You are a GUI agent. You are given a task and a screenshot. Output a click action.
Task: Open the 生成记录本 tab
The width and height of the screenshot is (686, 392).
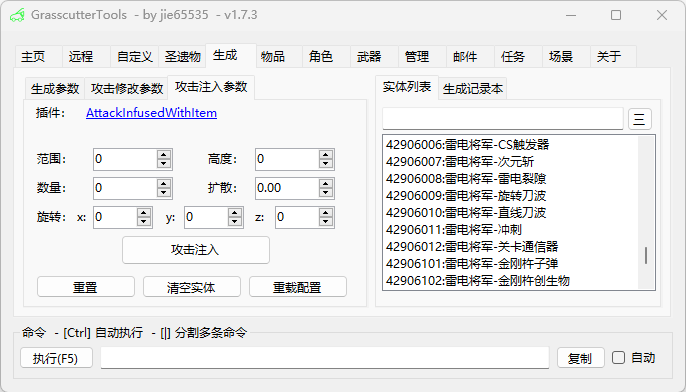[472, 89]
